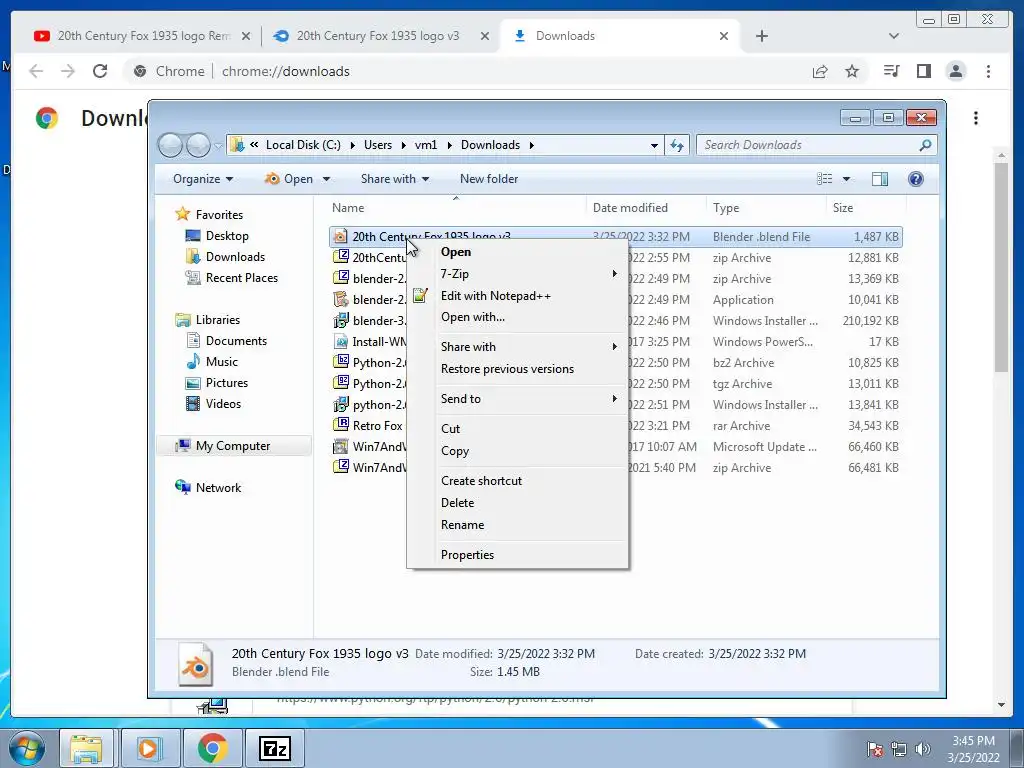Toggle Chrome's side panel icon
Screen dimensions: 1024x768
coord(923,71)
